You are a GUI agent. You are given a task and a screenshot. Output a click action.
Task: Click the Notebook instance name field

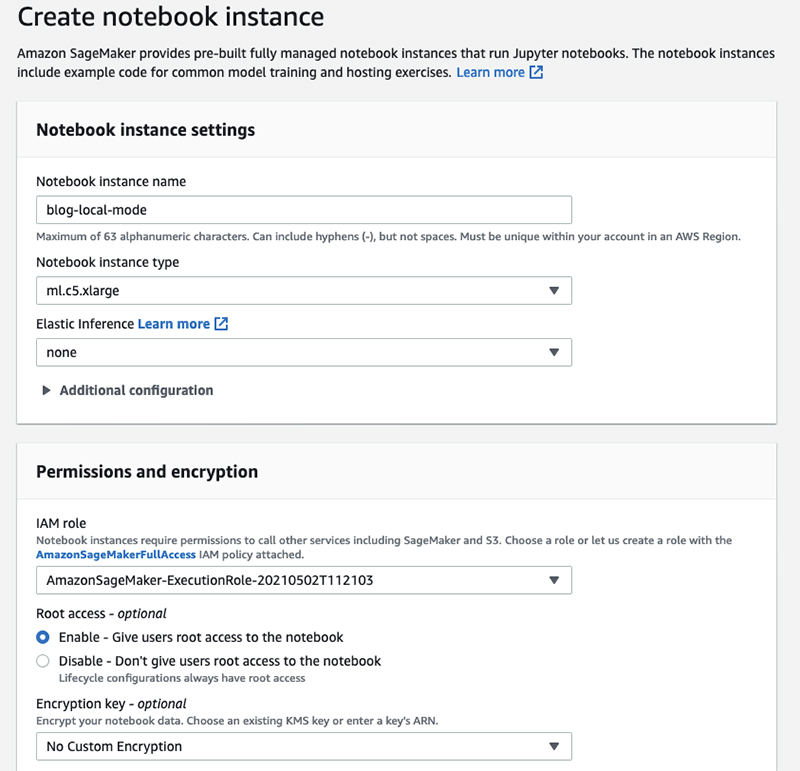[x=304, y=210]
